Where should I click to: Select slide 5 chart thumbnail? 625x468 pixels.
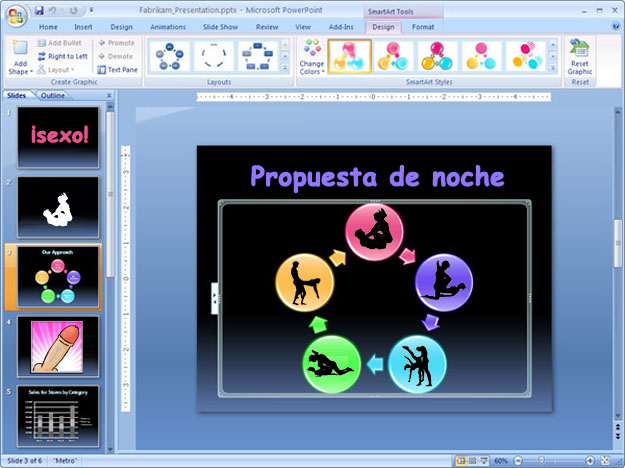pos(58,416)
